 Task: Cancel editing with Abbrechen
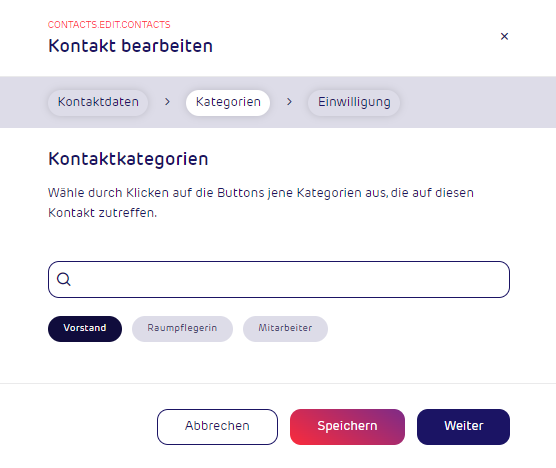217,427
